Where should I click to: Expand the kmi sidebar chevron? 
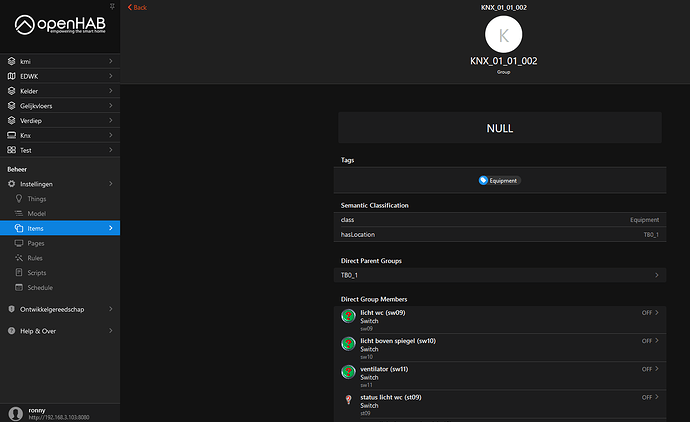click(111, 61)
